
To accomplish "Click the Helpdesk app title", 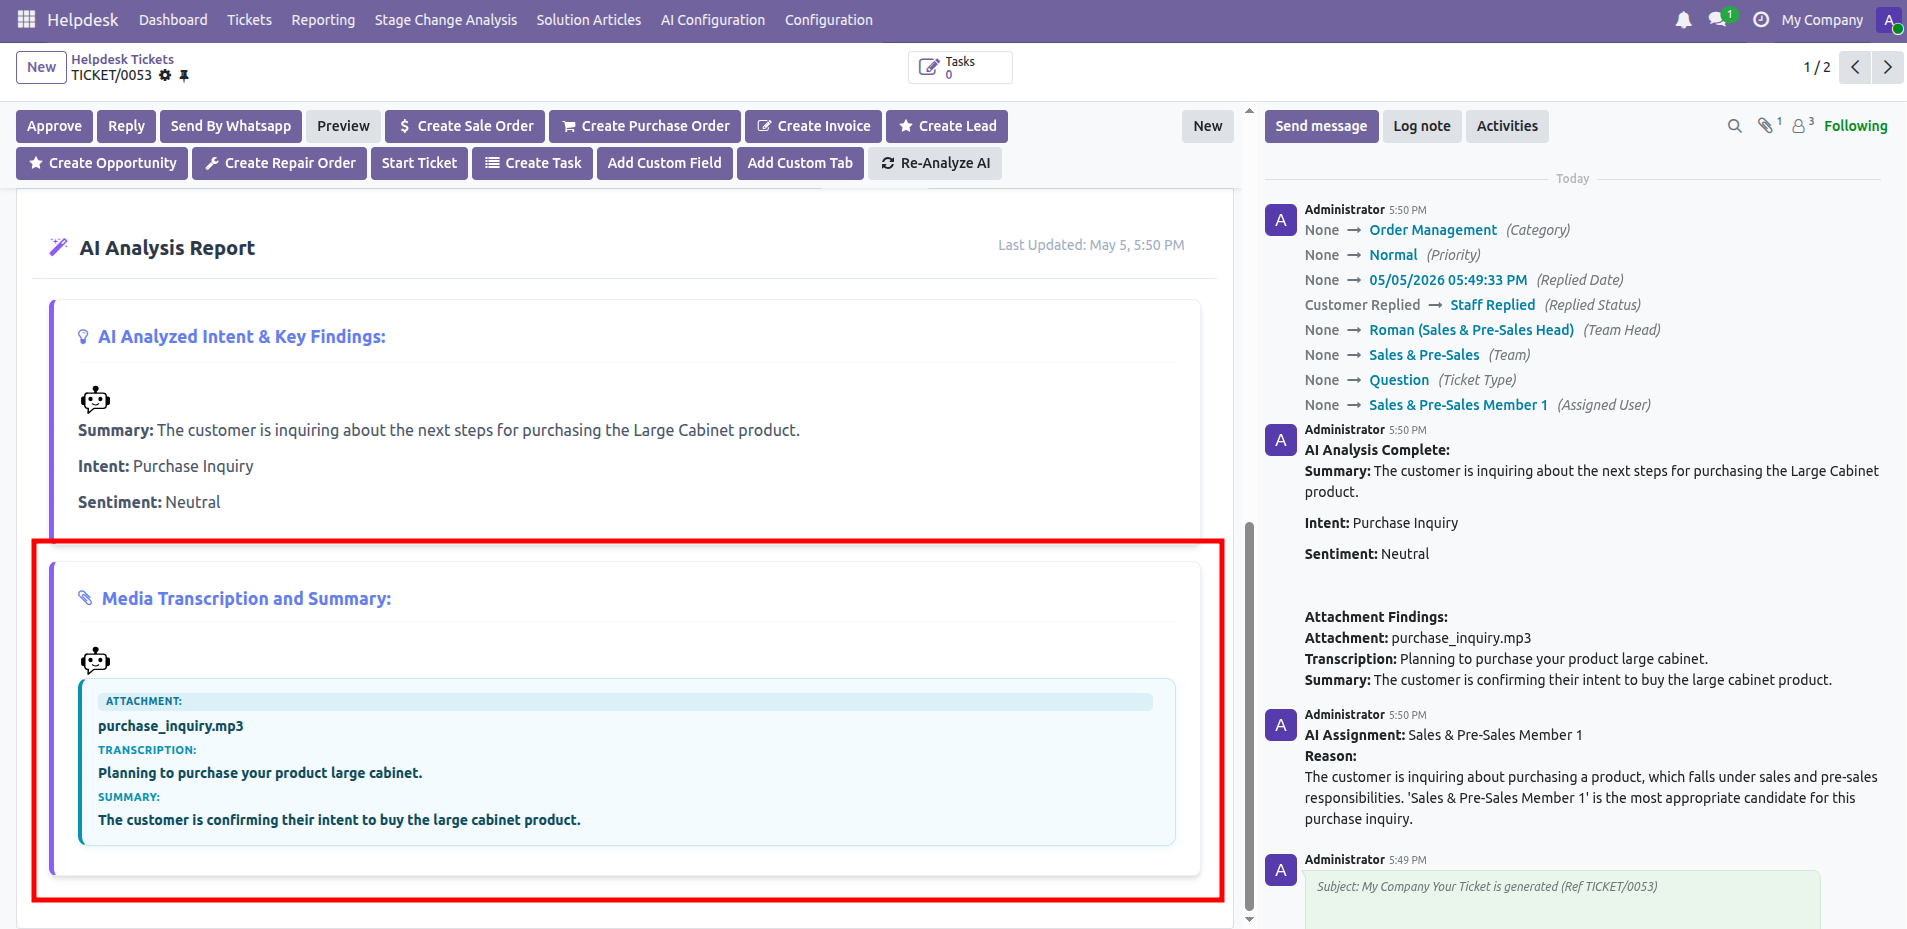I will pos(82,20).
